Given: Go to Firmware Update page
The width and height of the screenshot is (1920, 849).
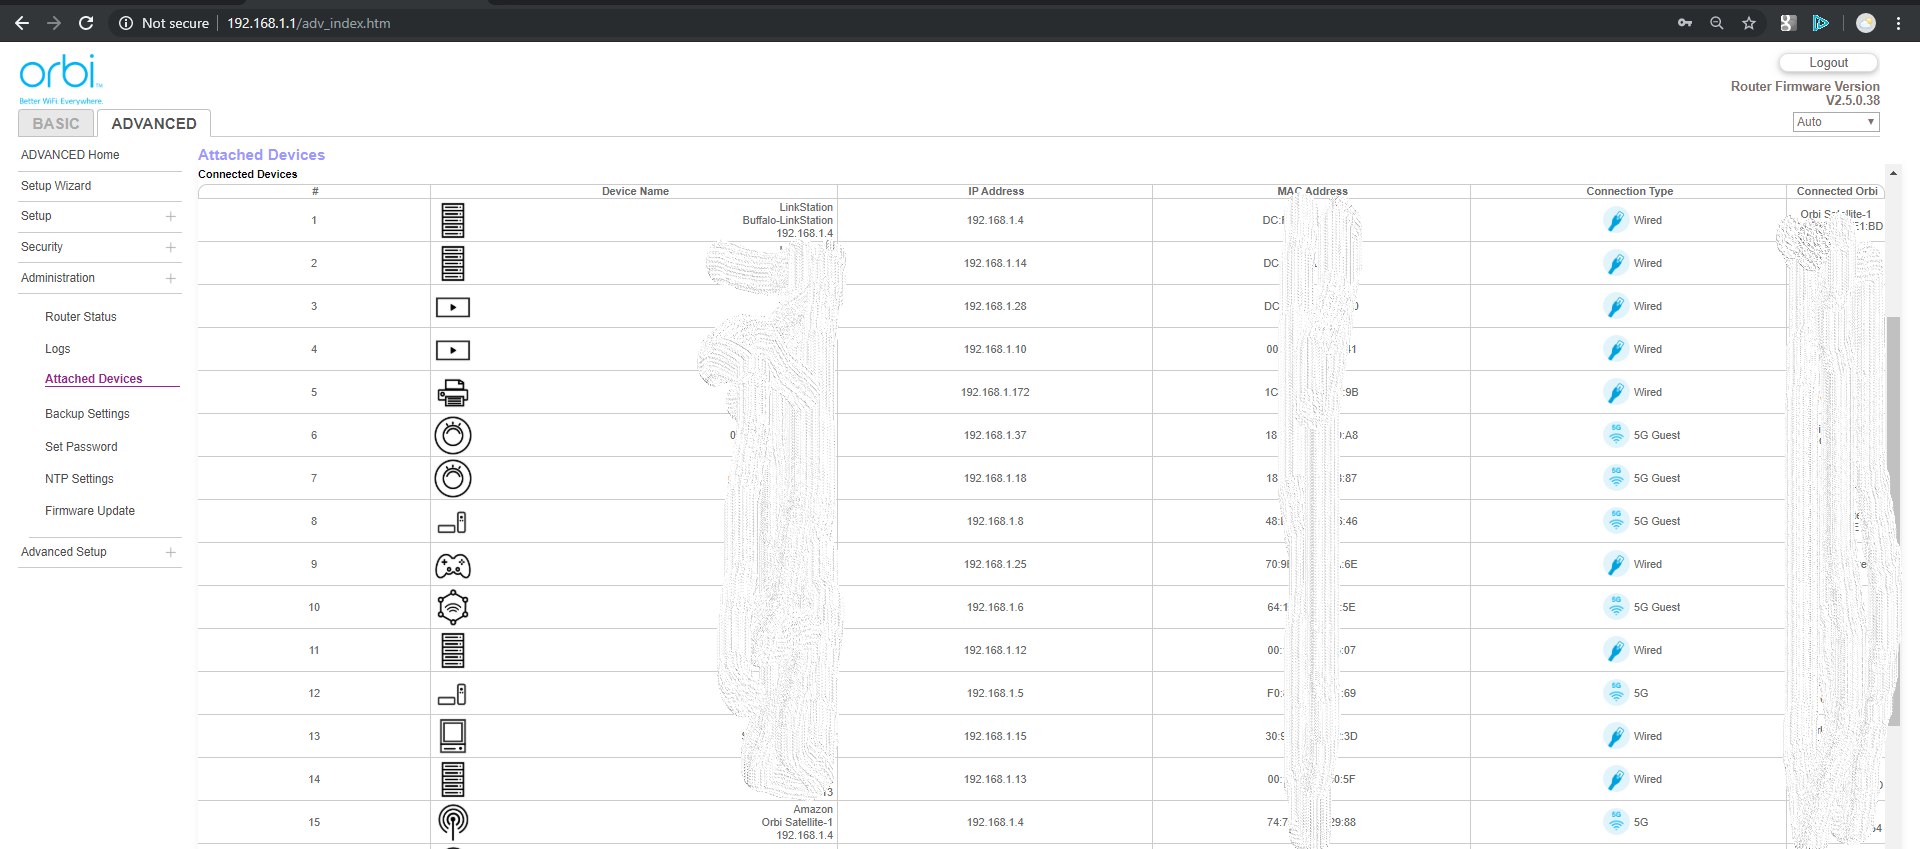Looking at the screenshot, I should click(x=90, y=511).
